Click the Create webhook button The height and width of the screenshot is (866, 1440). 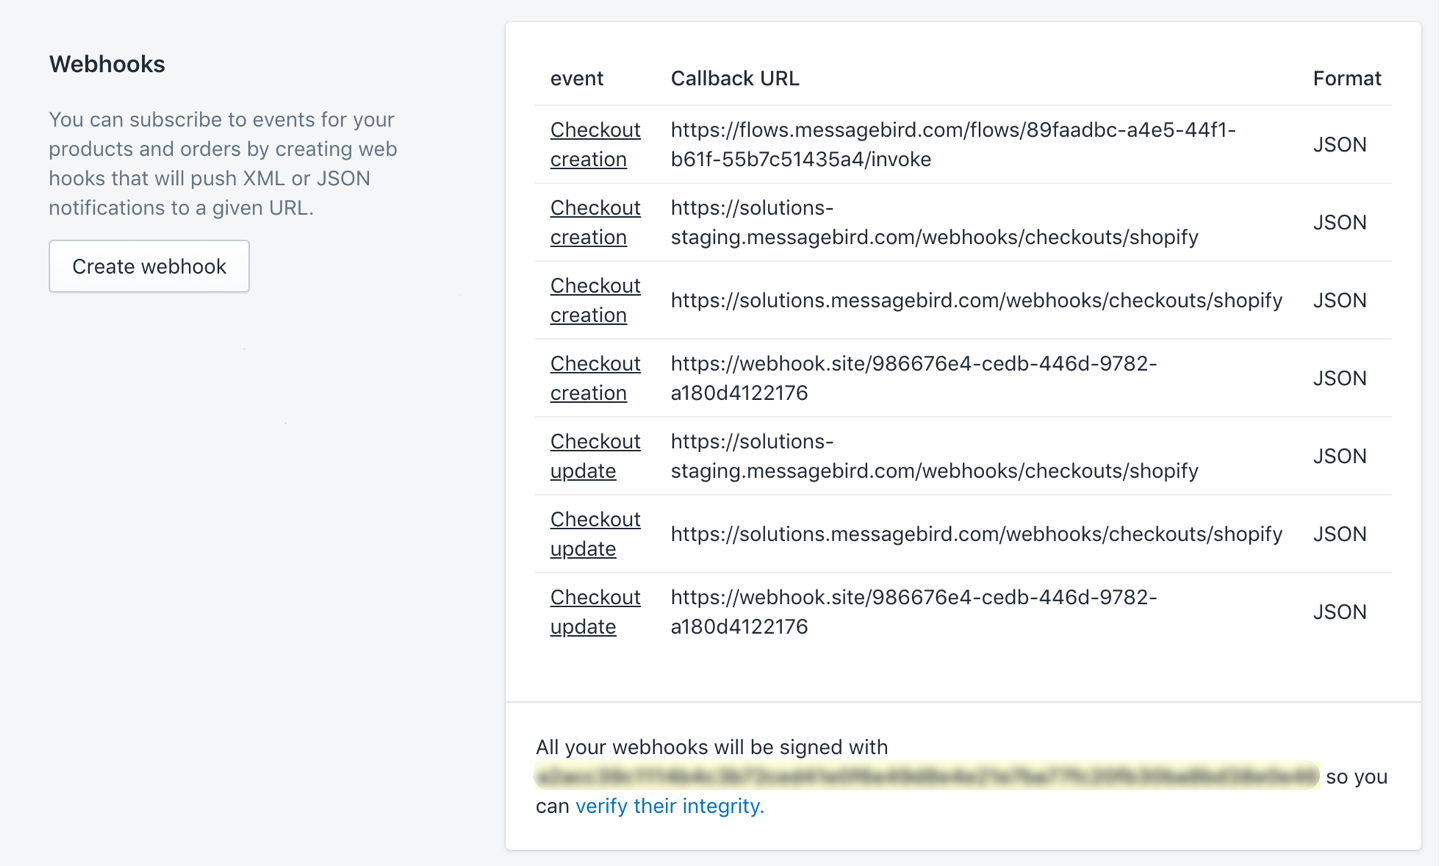[149, 266]
